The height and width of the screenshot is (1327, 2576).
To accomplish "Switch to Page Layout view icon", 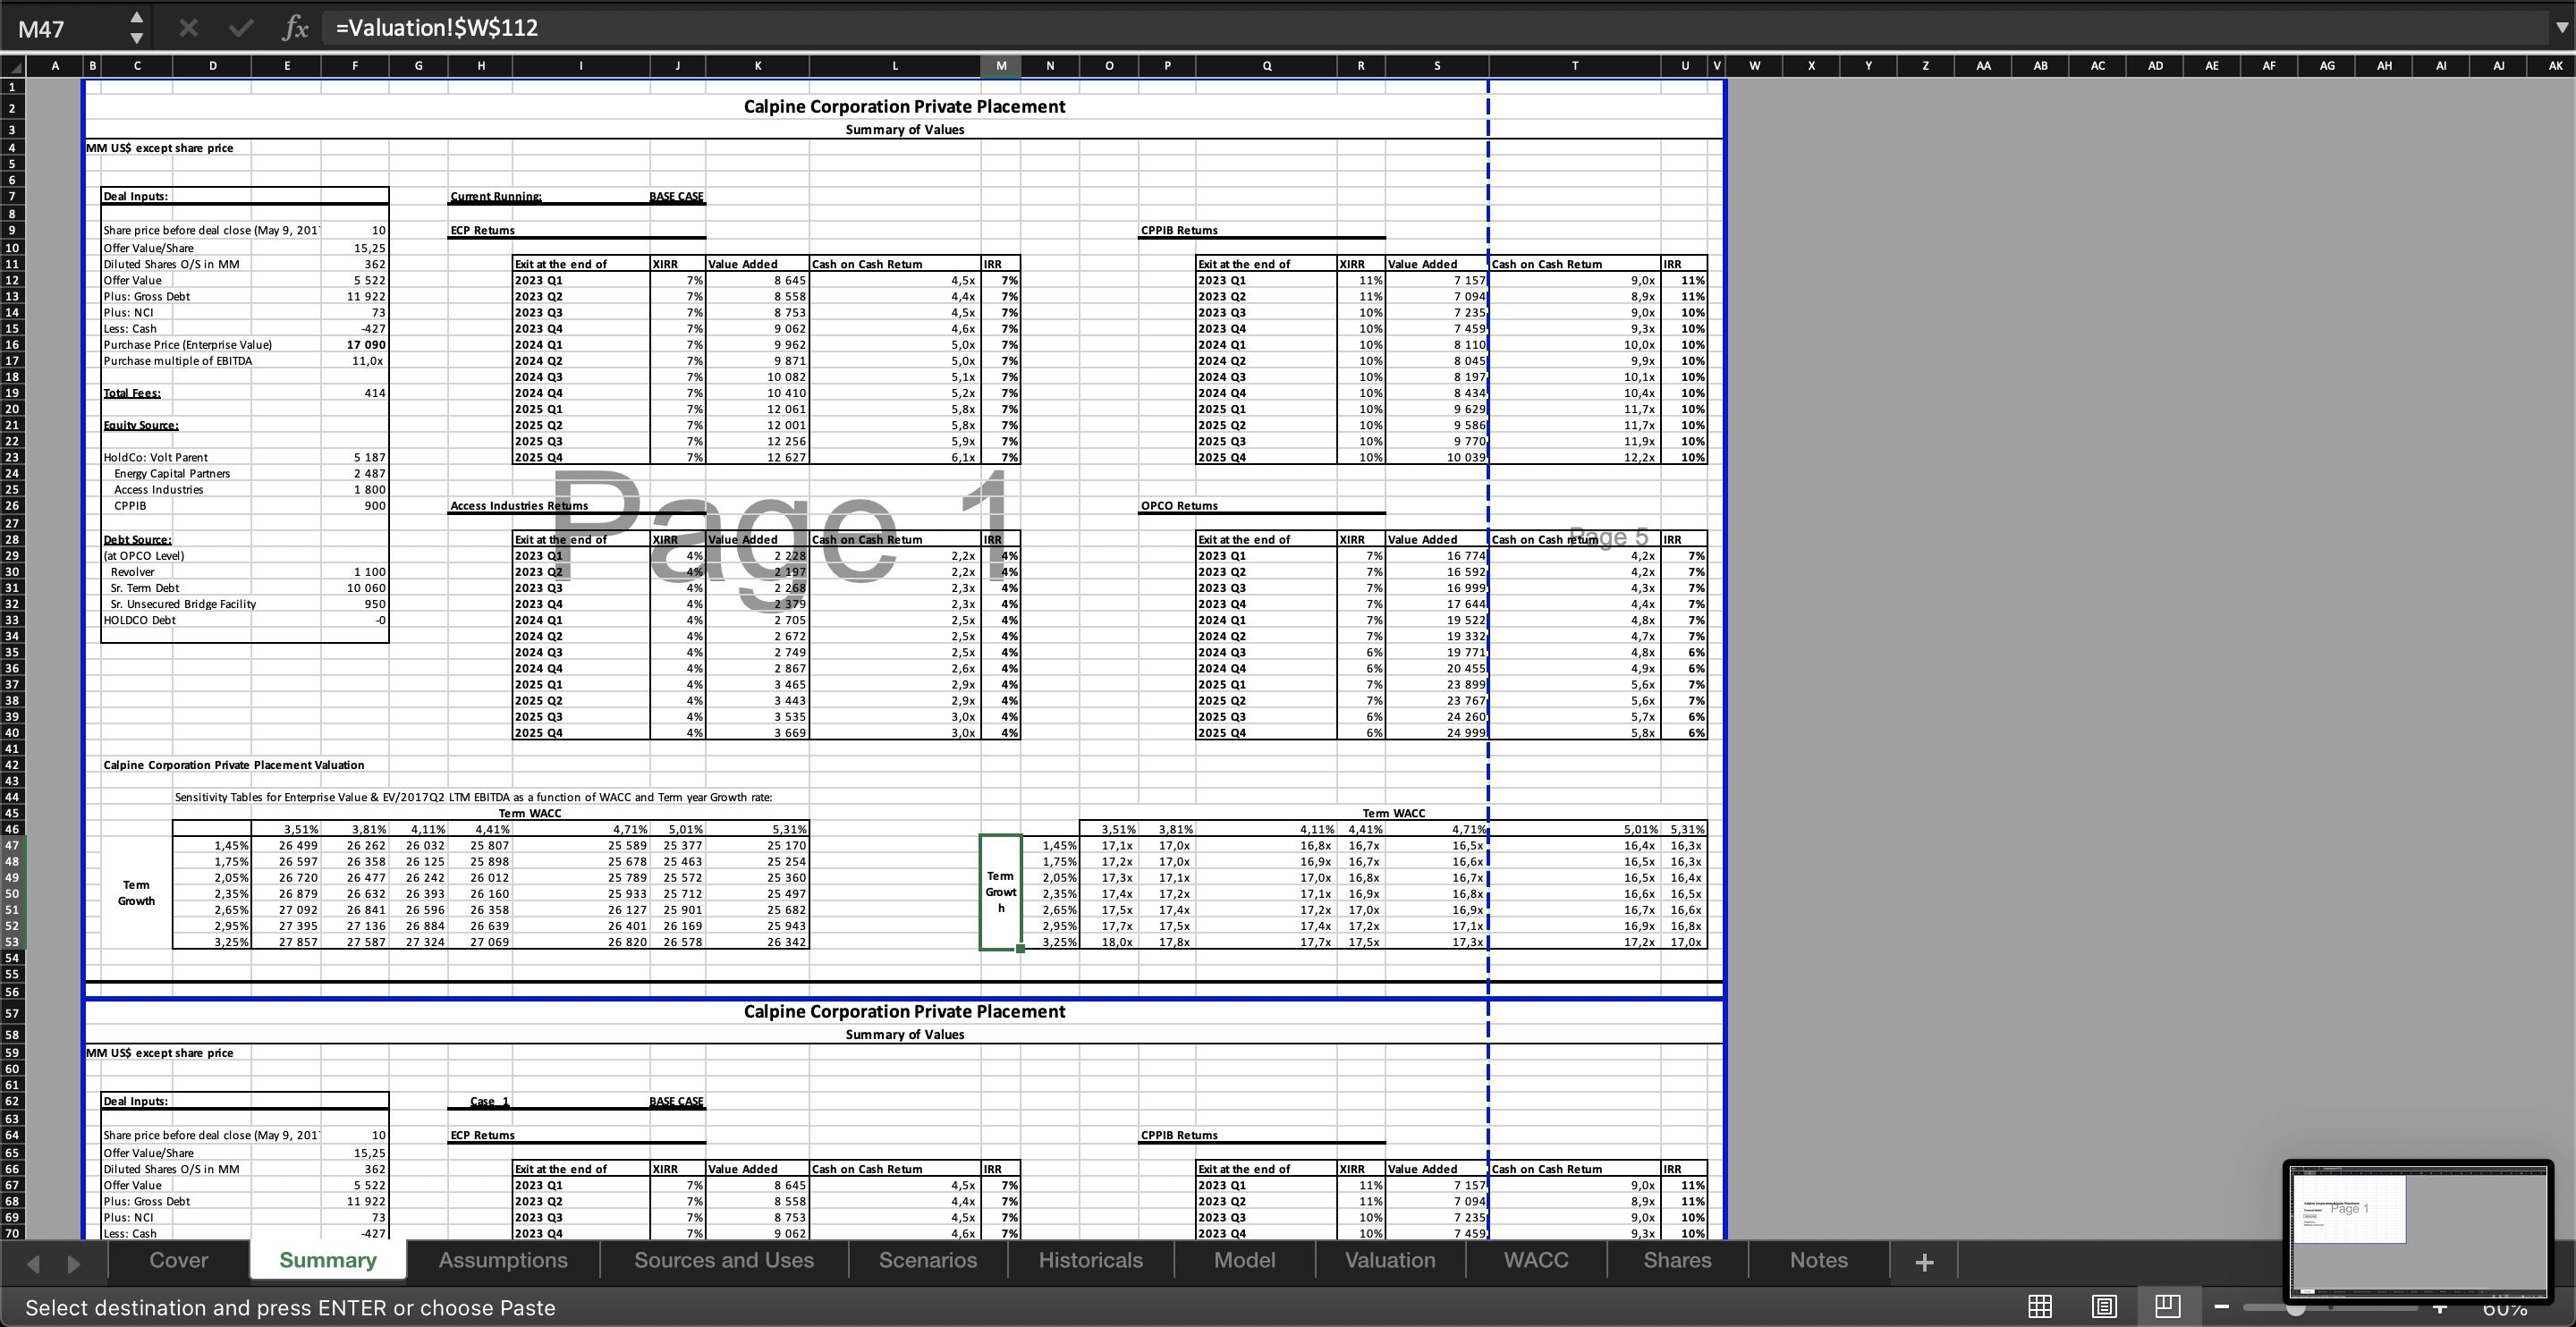I will pyautogui.click(x=2104, y=1306).
